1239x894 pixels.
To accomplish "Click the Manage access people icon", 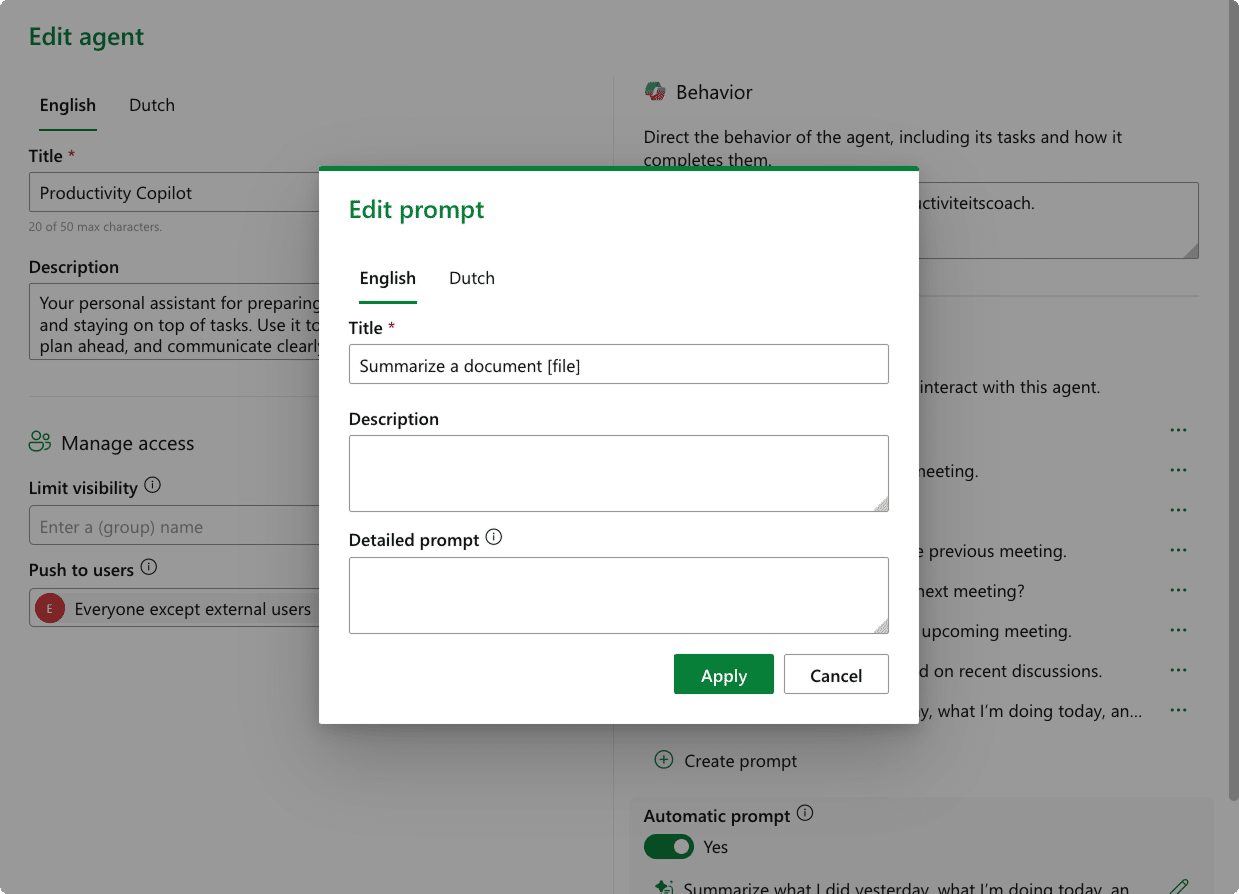I will [40, 442].
